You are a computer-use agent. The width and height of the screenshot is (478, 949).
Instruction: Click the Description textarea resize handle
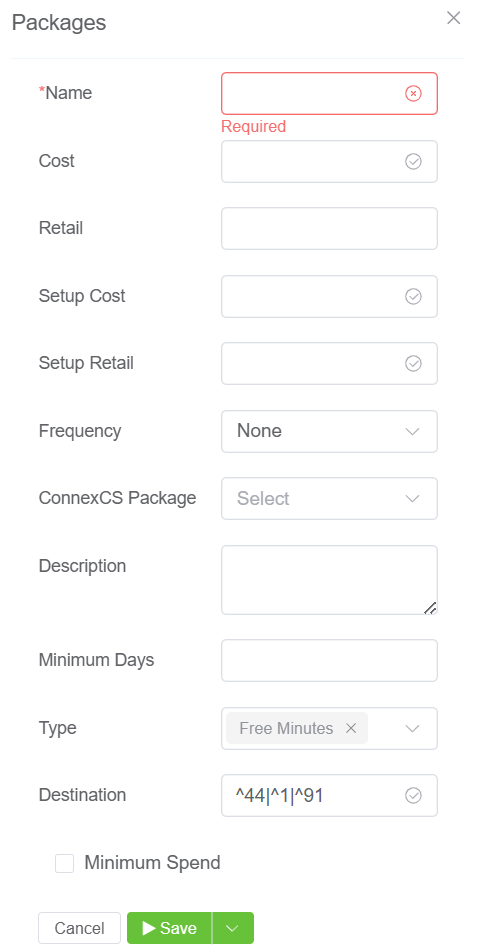pos(430,608)
